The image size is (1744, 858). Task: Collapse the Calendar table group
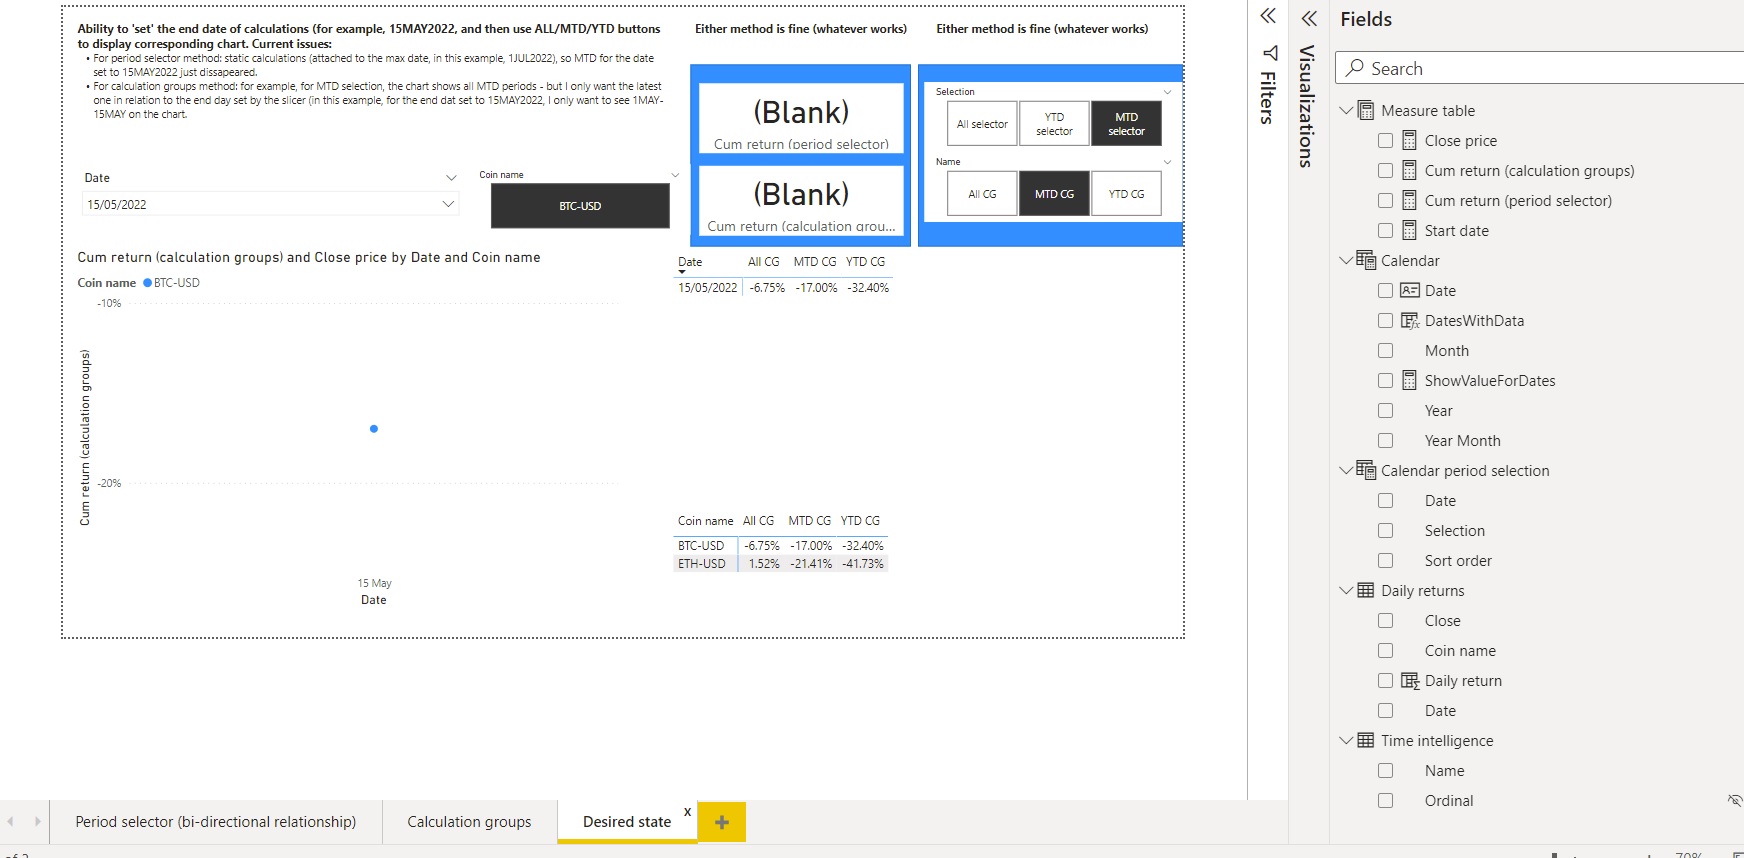(x=1346, y=260)
